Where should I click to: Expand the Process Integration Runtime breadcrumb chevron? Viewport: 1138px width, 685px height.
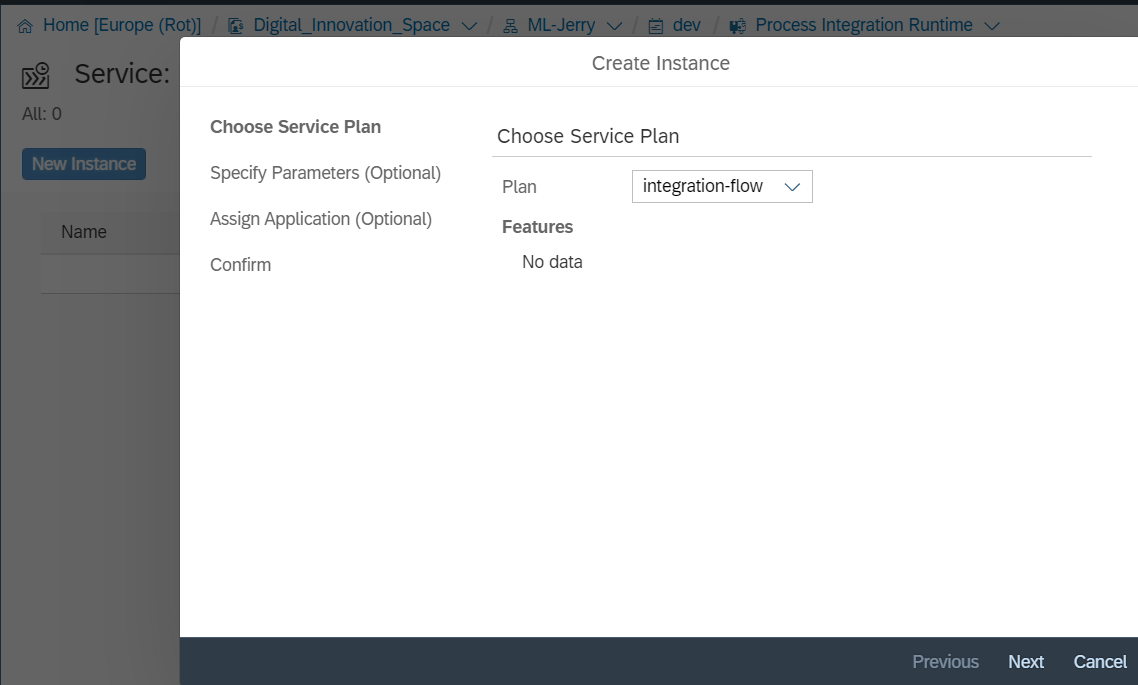(x=991, y=26)
